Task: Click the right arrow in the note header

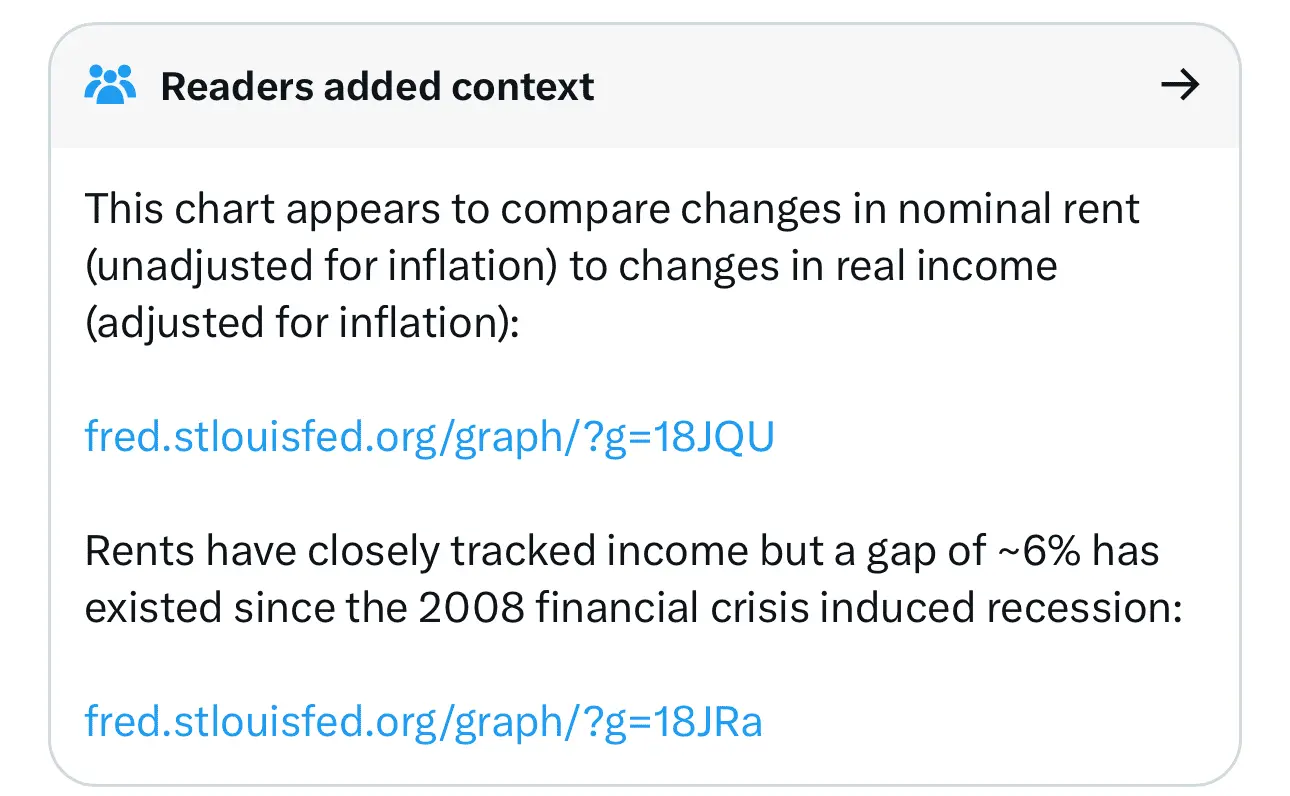Action: coord(1179,86)
